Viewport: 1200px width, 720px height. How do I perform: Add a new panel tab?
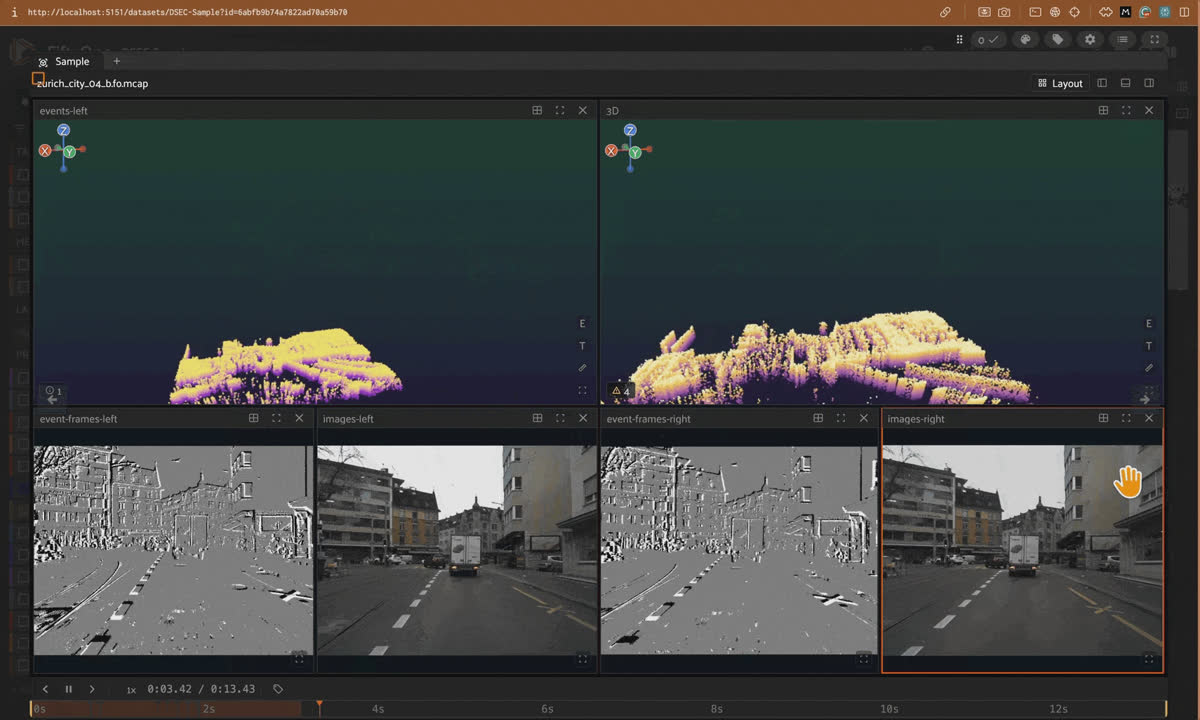pos(116,62)
